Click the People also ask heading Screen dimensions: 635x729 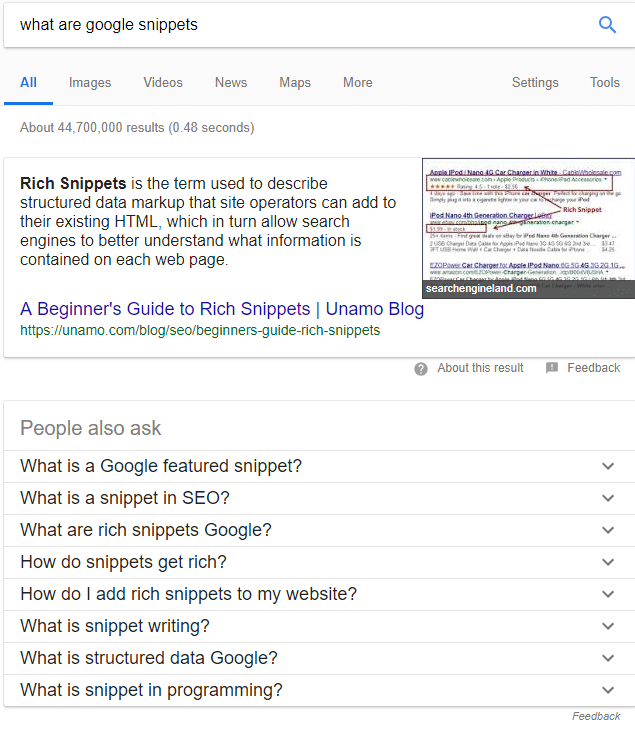tap(91, 428)
